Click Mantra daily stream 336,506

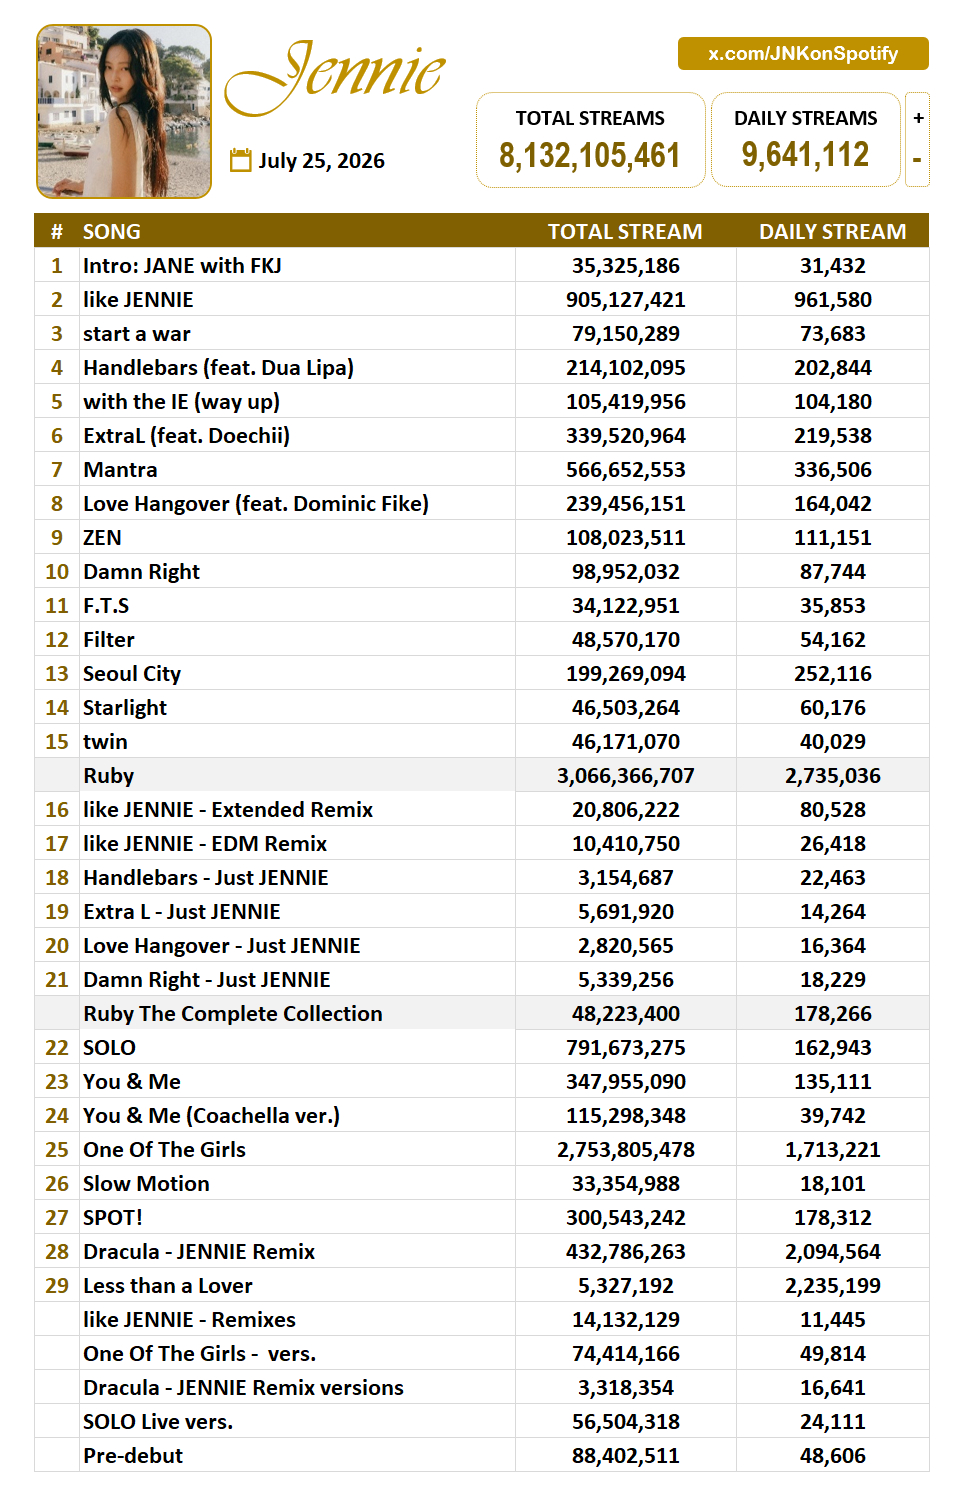tap(832, 469)
